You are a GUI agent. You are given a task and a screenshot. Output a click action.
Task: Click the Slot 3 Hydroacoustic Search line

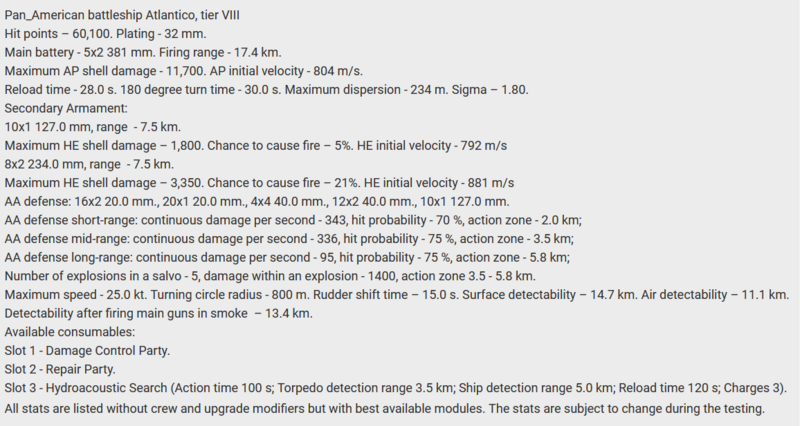pyautogui.click(x=396, y=387)
